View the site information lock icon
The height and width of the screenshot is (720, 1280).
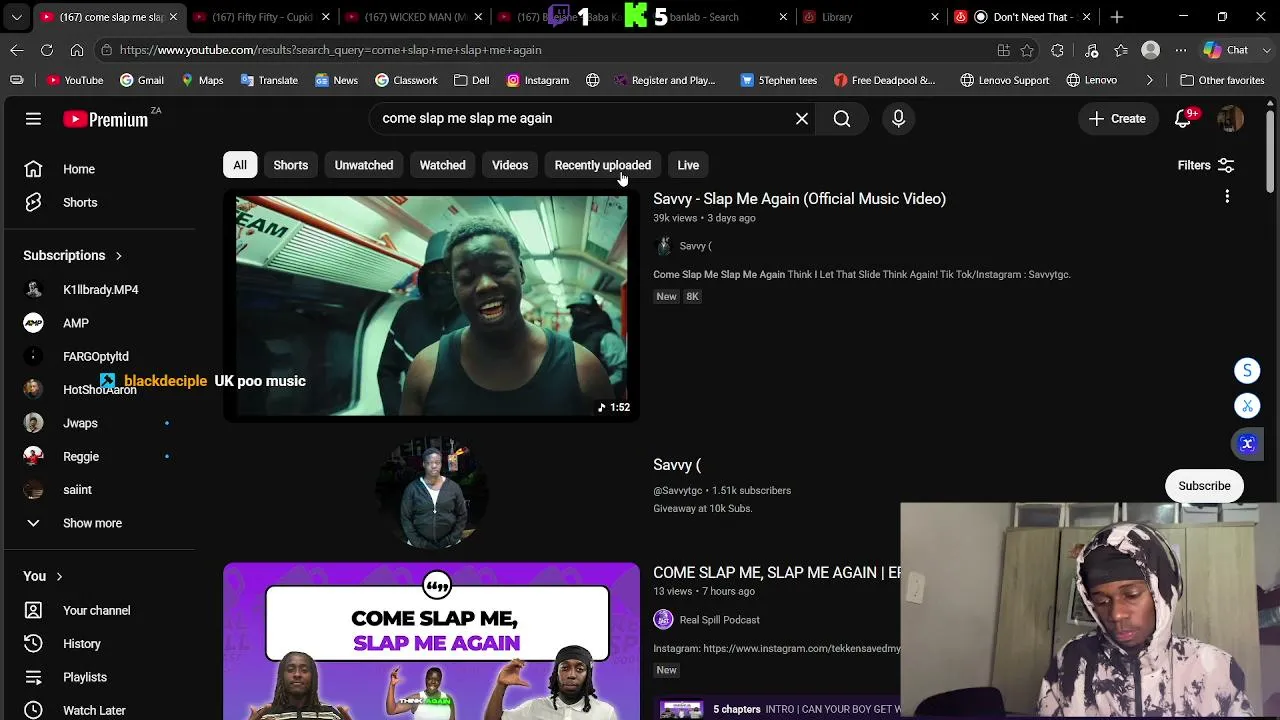click(x=106, y=50)
